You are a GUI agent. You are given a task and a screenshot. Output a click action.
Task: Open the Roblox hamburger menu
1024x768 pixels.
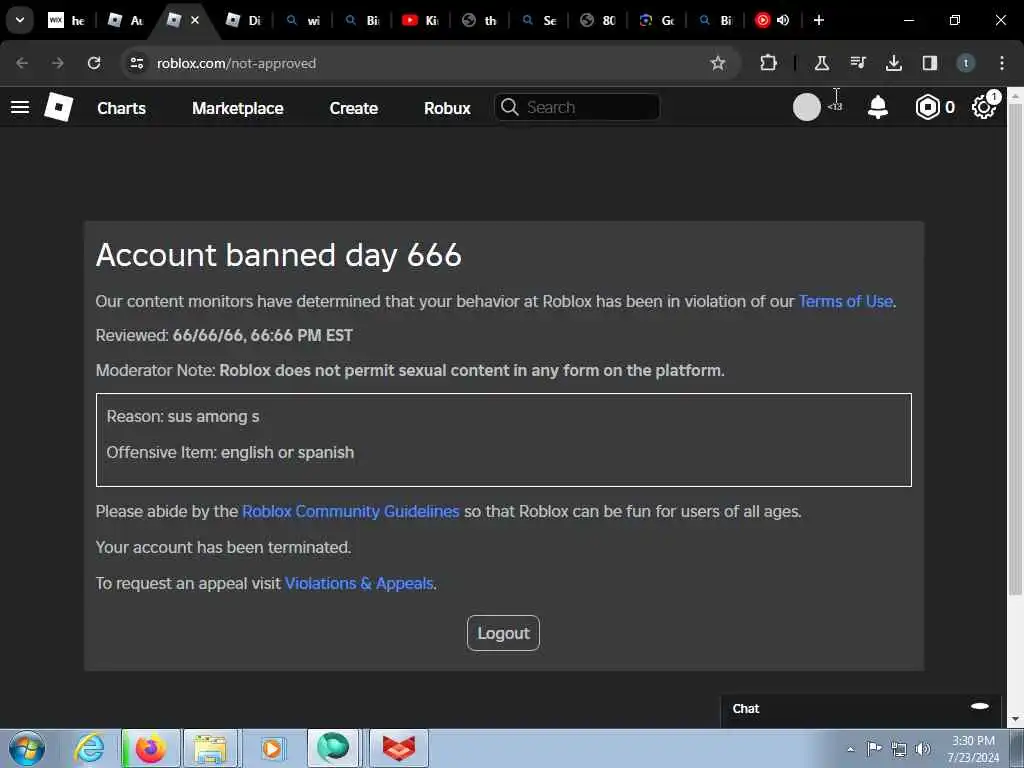(x=20, y=107)
